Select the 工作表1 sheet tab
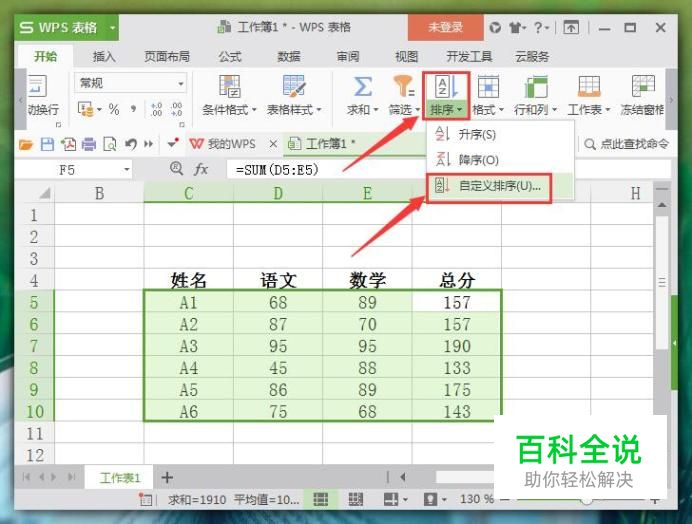The width and height of the screenshot is (692, 524). point(119,478)
